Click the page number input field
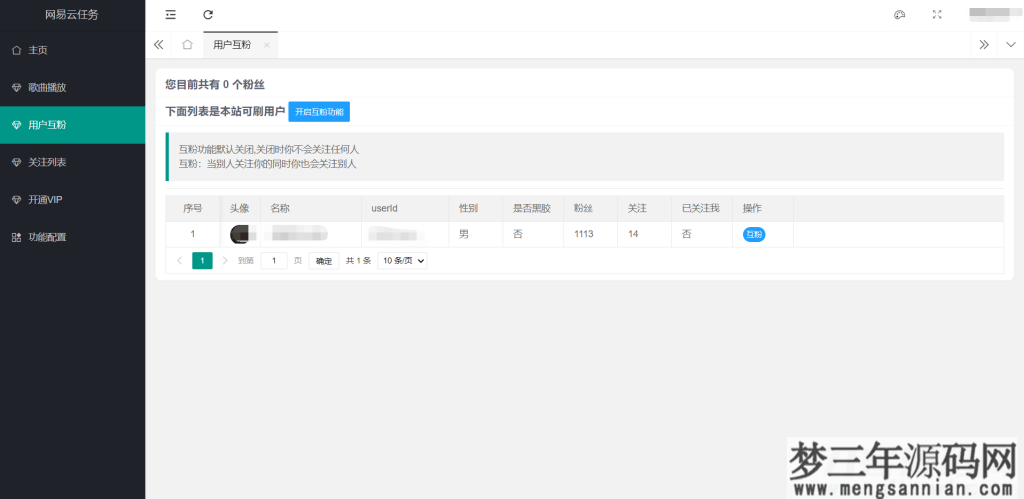This screenshot has height=499, width=1024. click(273, 260)
